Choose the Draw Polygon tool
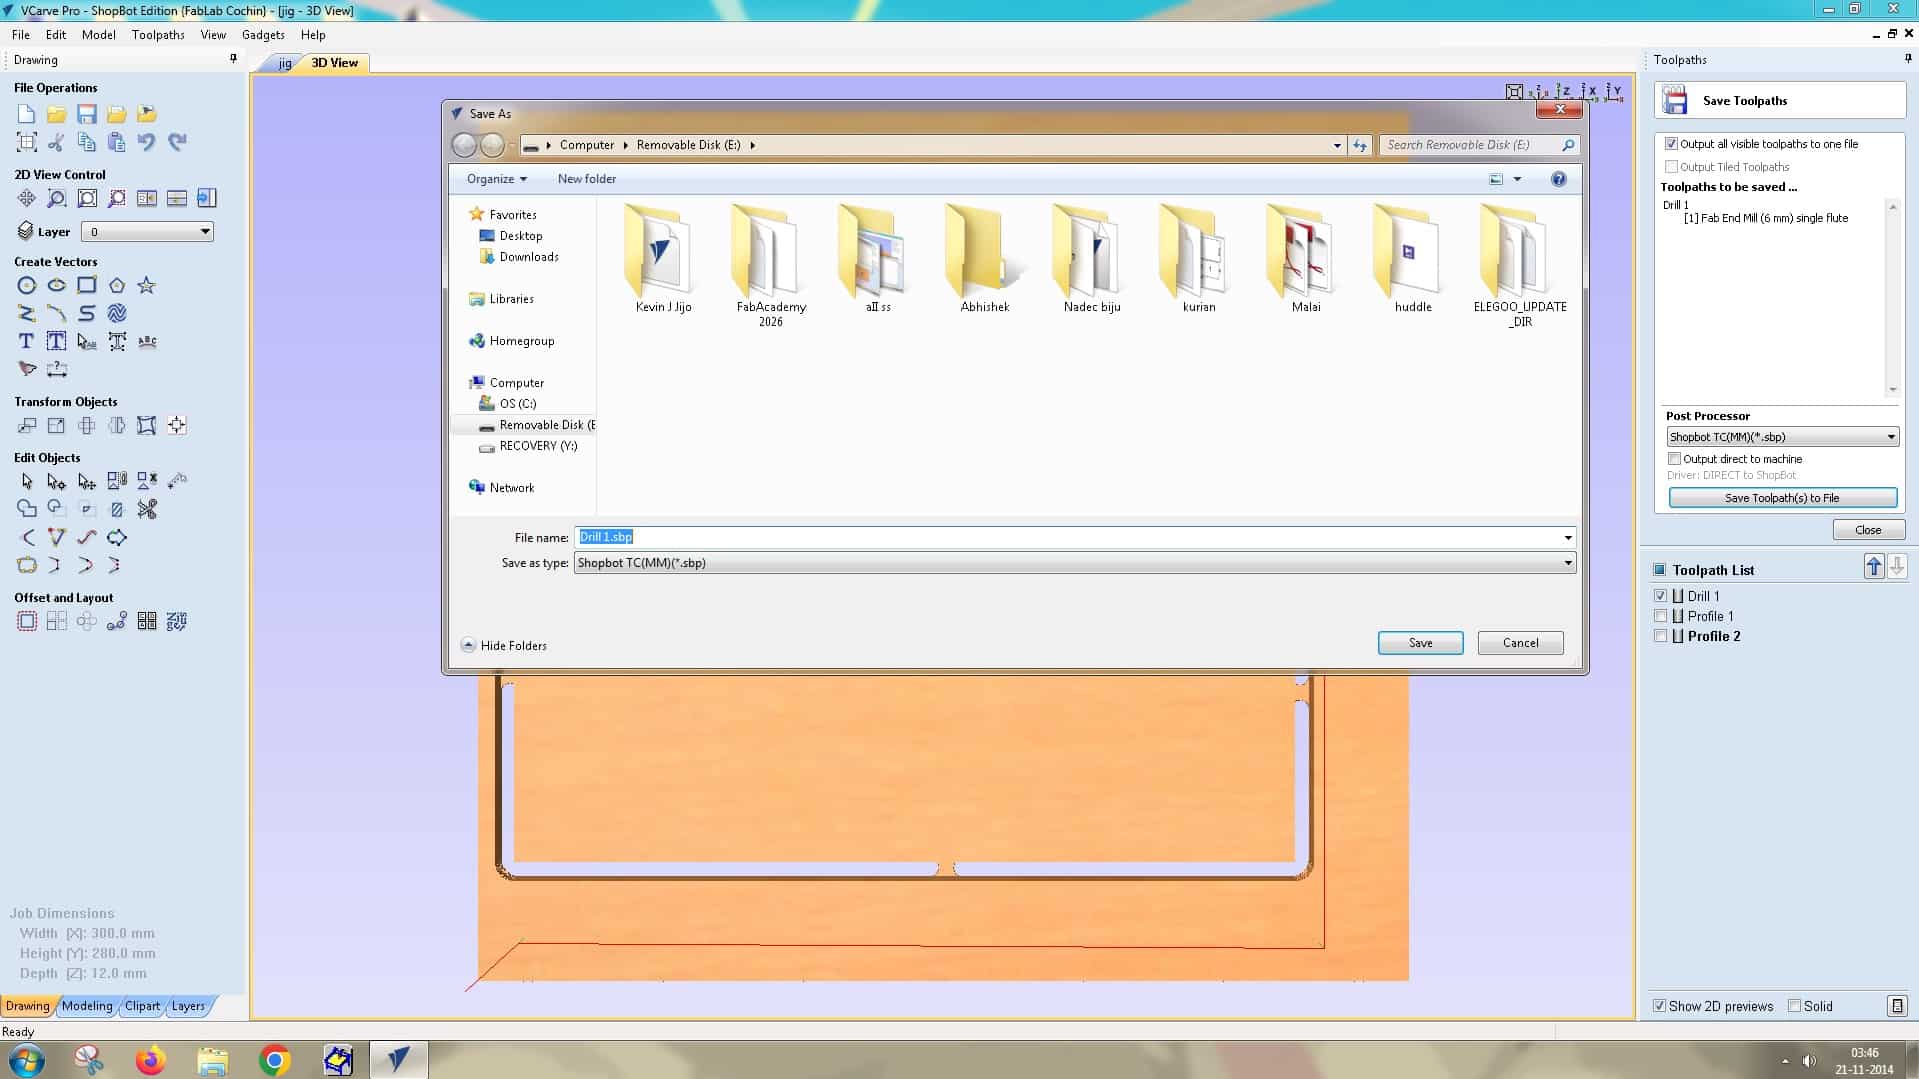The image size is (1919, 1079). (117, 286)
